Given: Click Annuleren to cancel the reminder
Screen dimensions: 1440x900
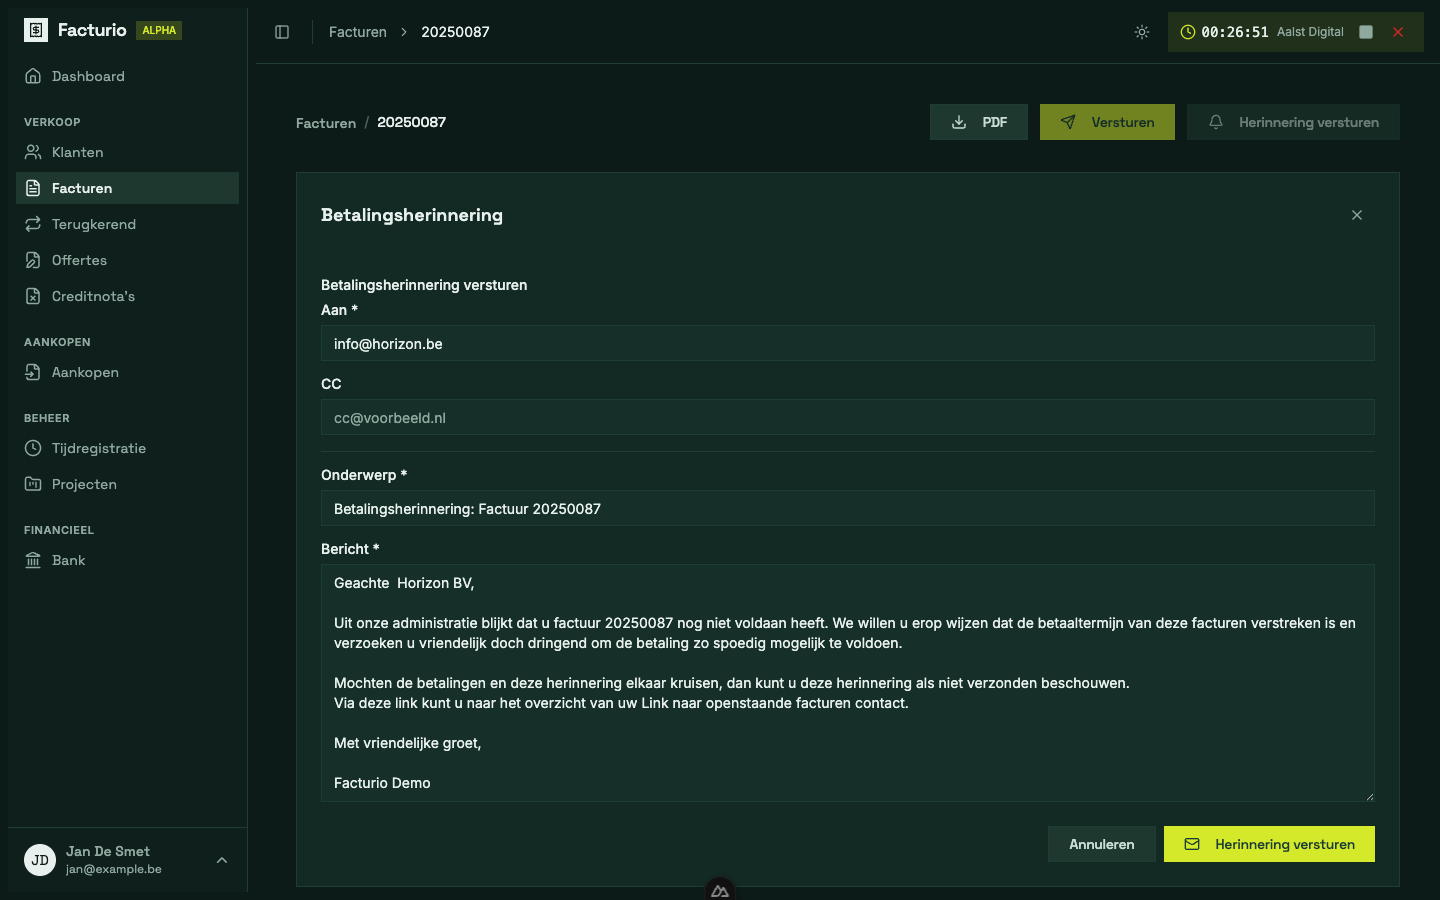Looking at the screenshot, I should (x=1102, y=844).
